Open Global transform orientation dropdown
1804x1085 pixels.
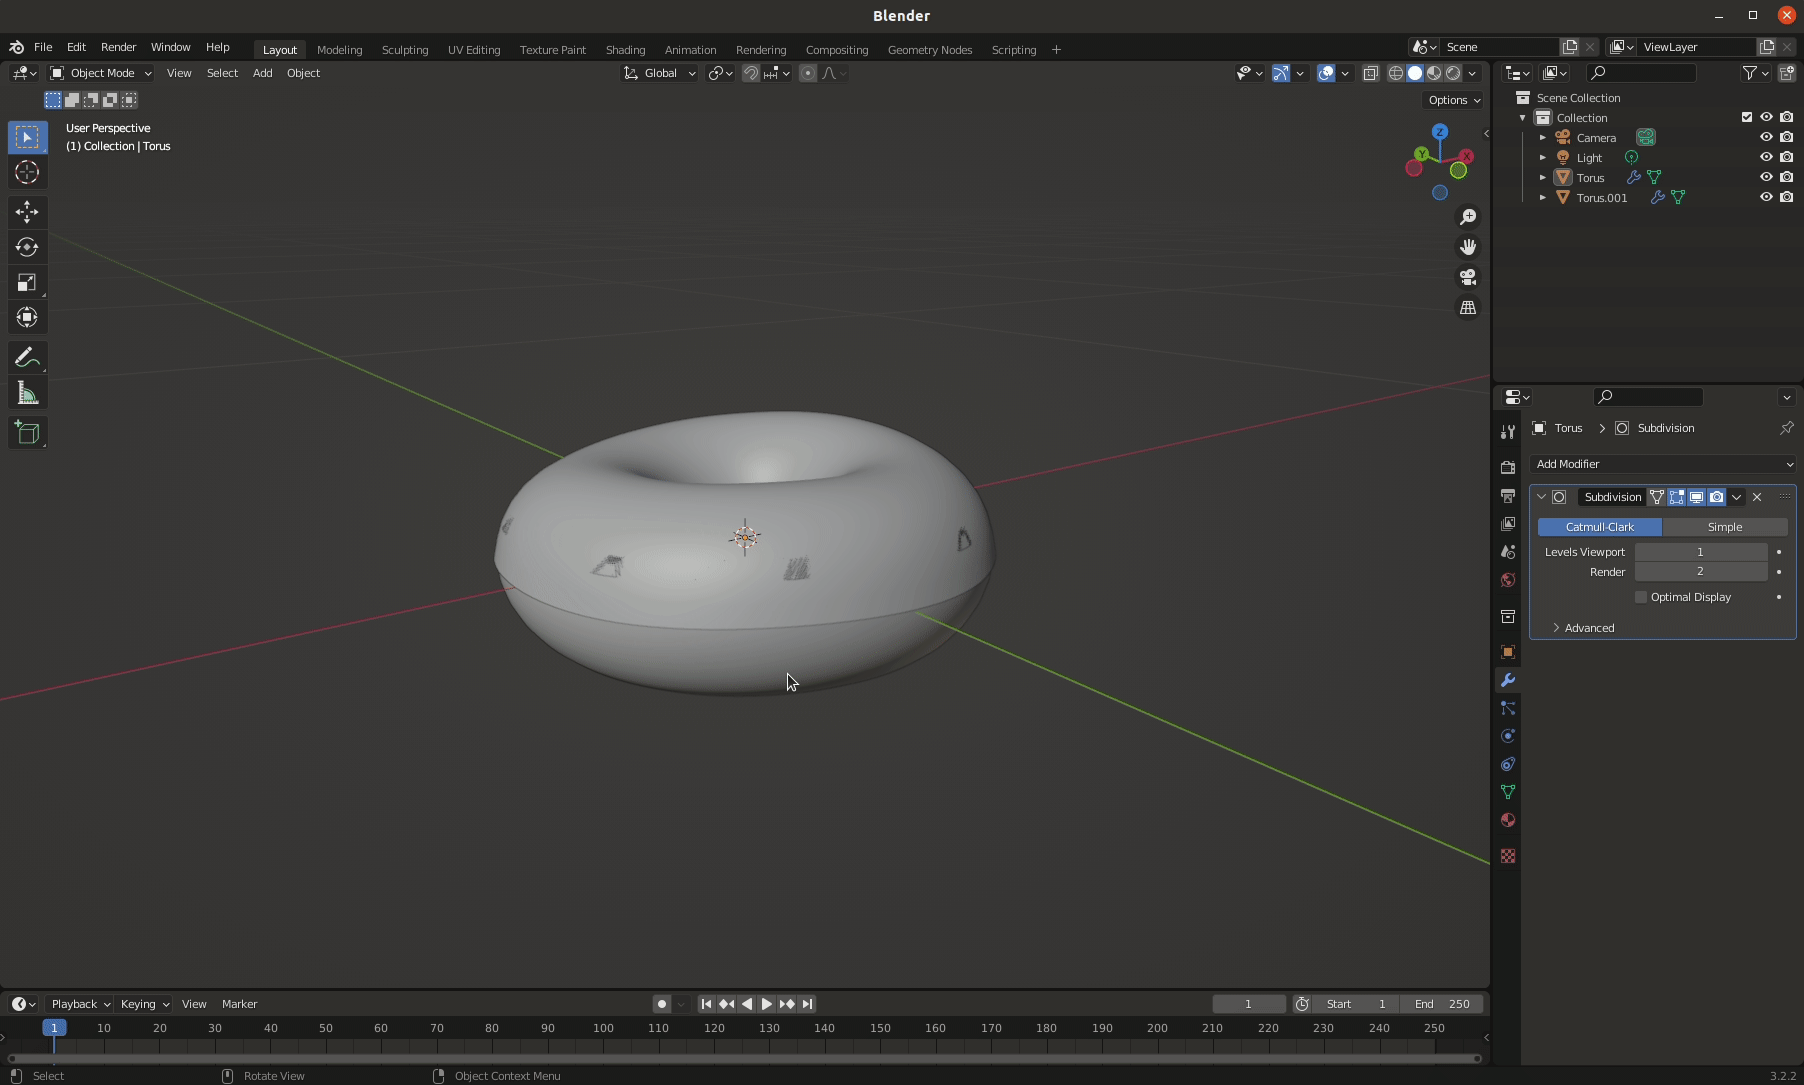click(x=659, y=73)
